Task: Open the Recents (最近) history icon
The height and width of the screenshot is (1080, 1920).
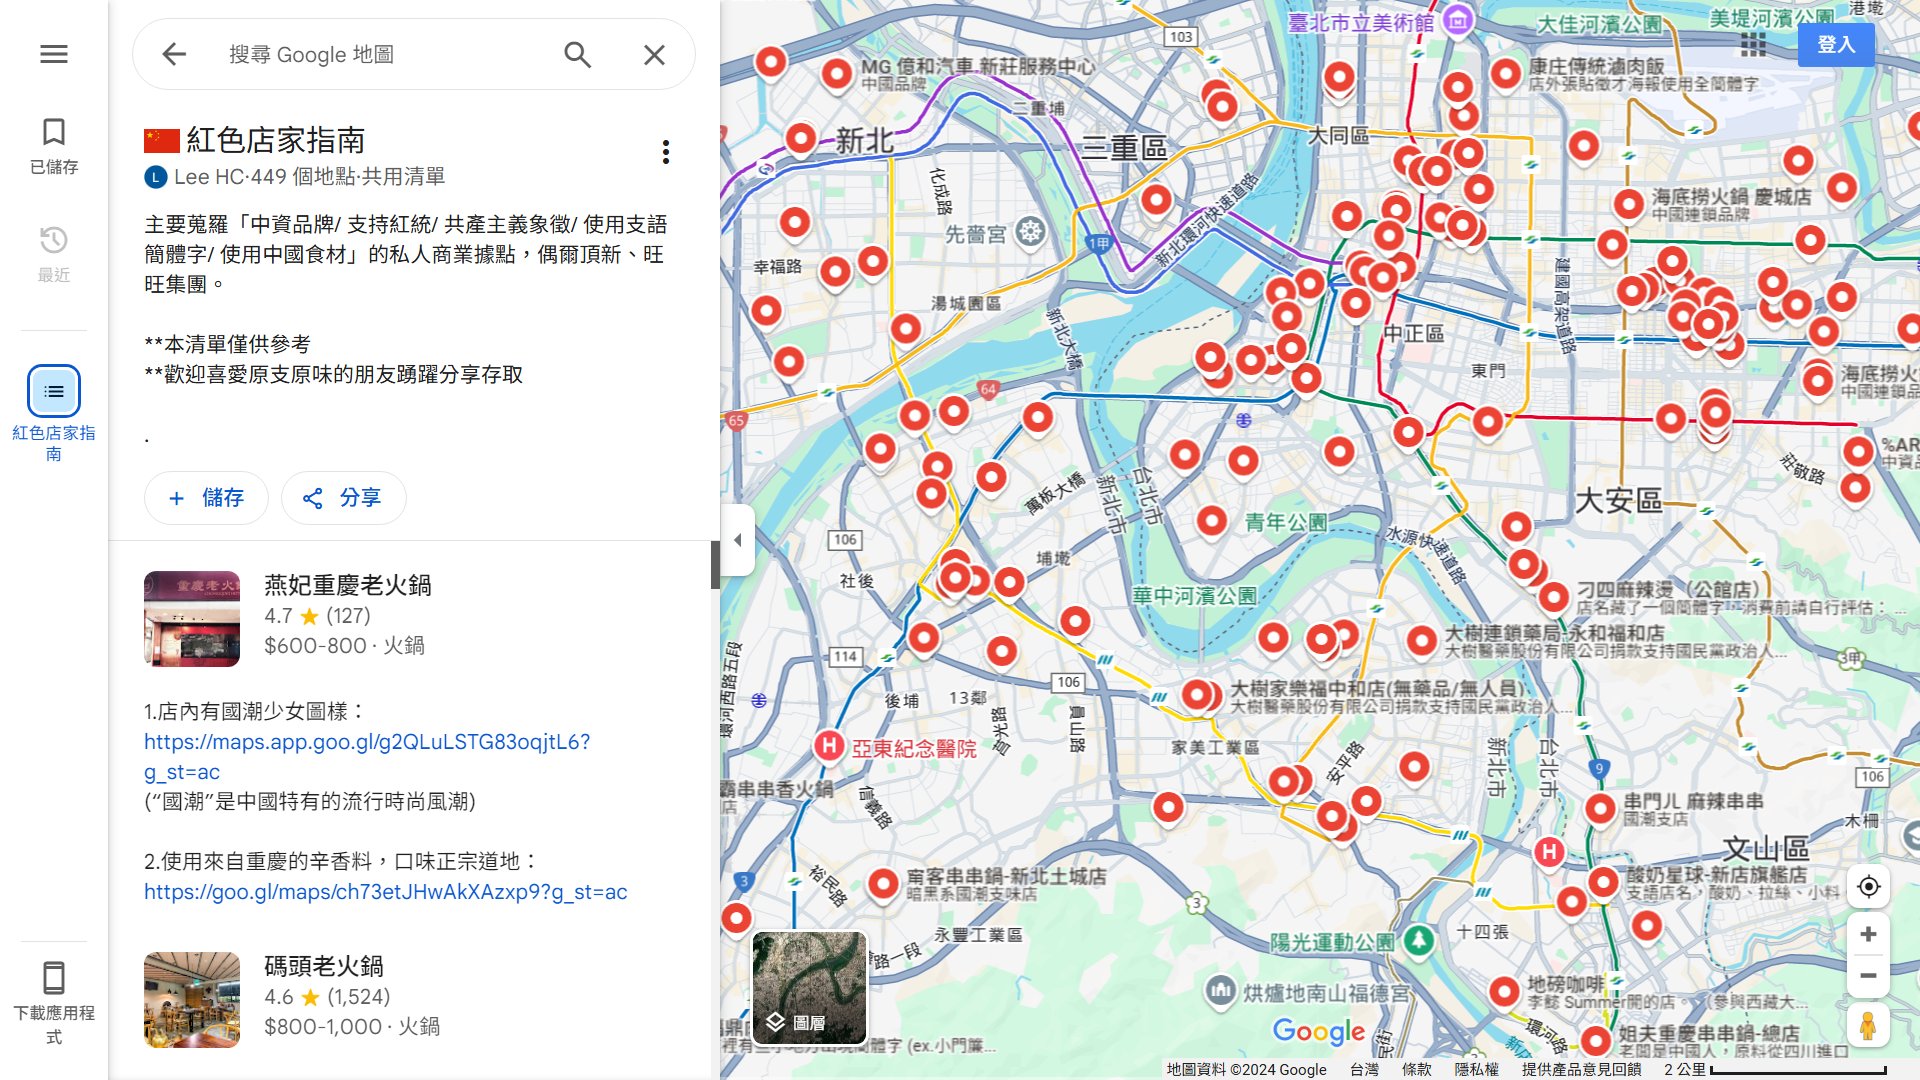Action: [x=54, y=253]
